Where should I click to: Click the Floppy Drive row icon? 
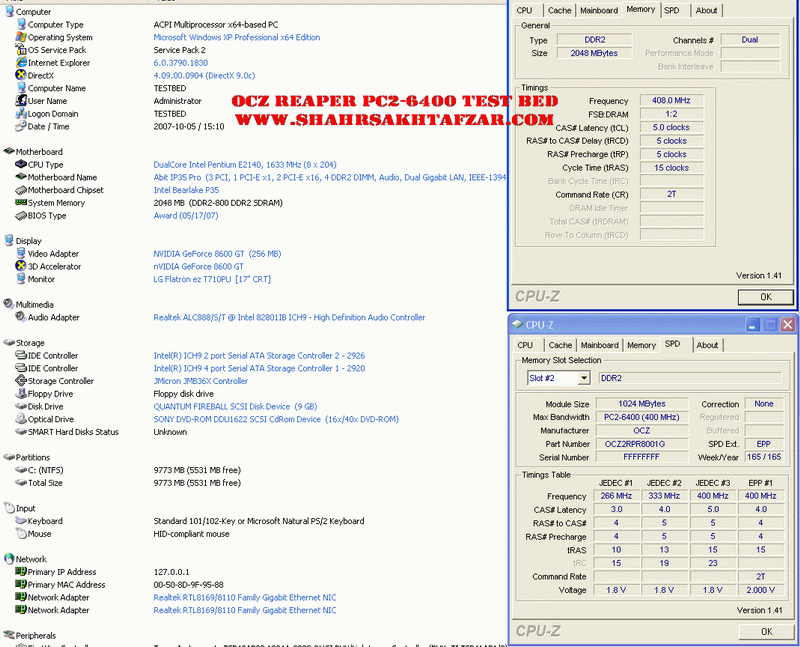tap(21, 393)
